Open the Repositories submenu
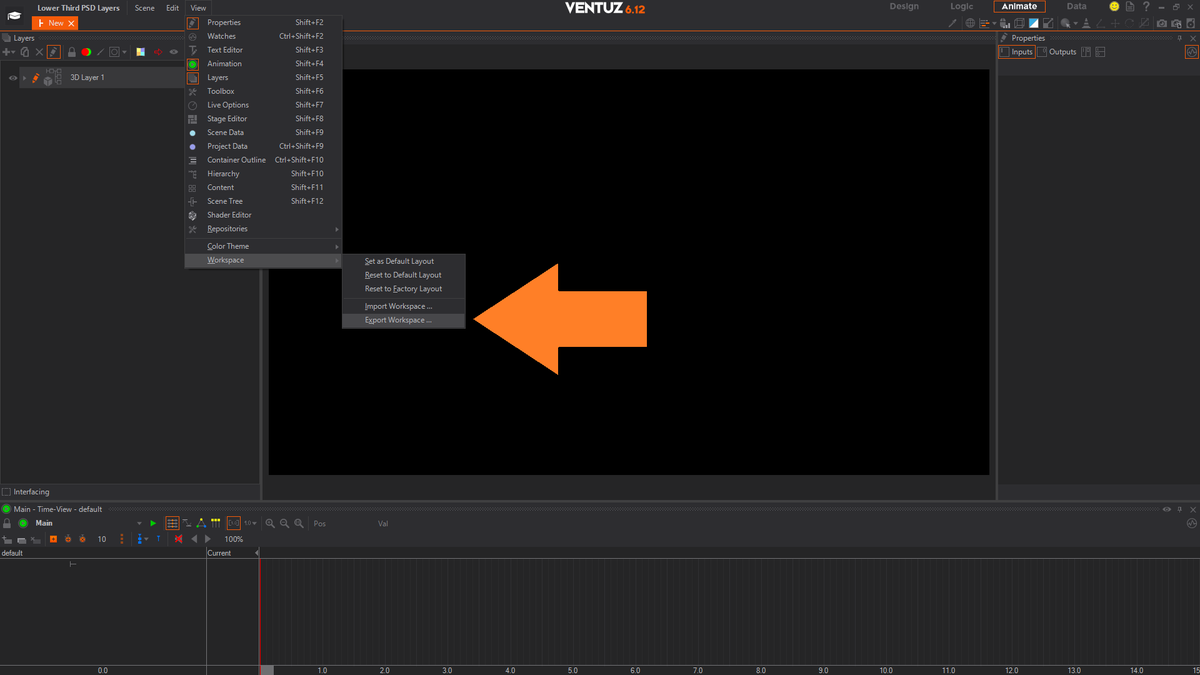 pos(263,229)
